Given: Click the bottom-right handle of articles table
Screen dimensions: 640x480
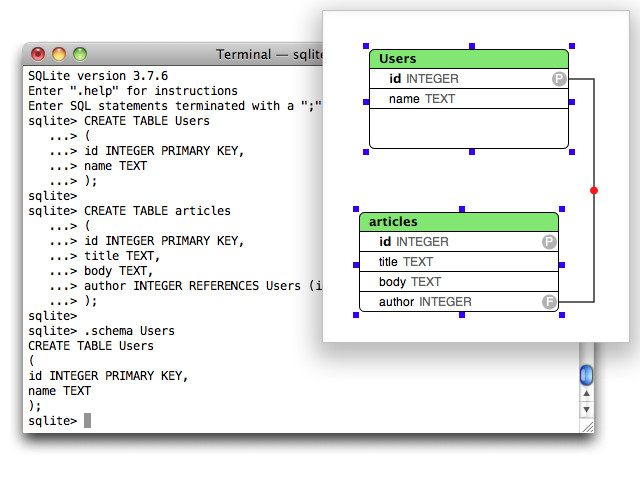Looking at the screenshot, I should coord(562,315).
